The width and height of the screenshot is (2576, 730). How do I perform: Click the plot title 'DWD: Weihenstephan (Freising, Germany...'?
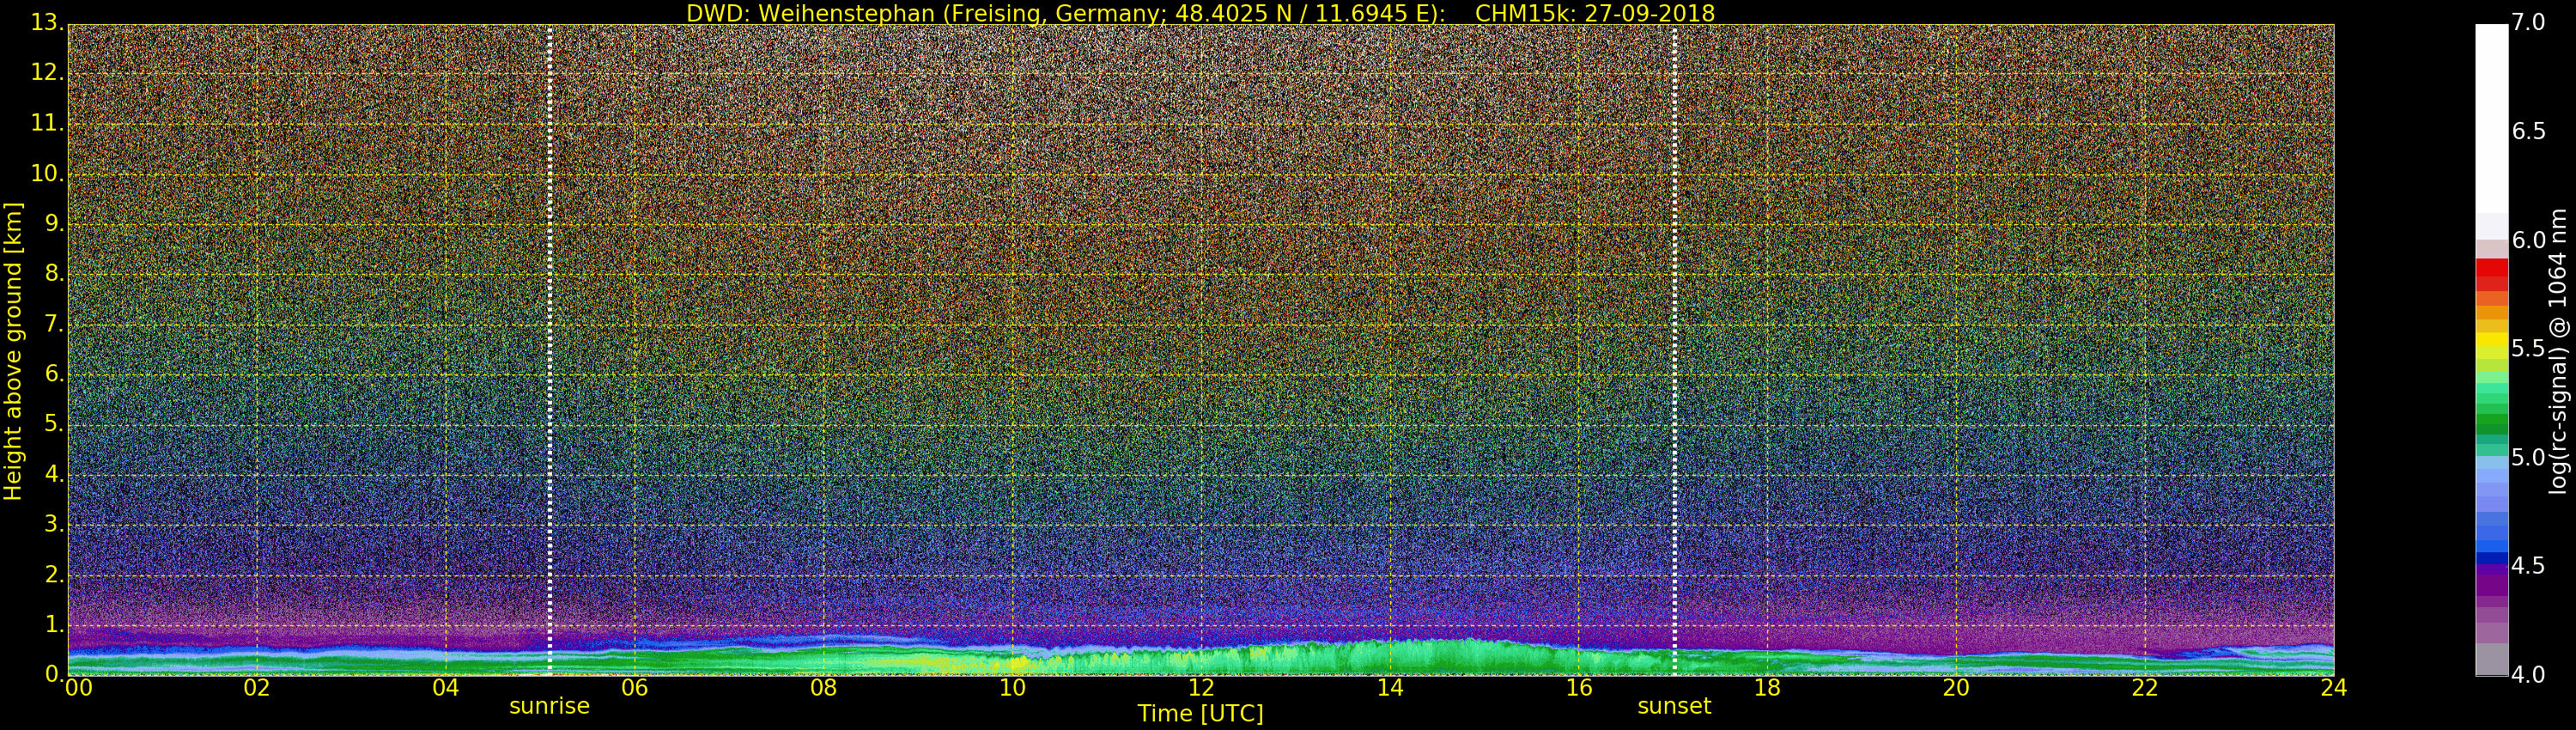click(1200, 13)
